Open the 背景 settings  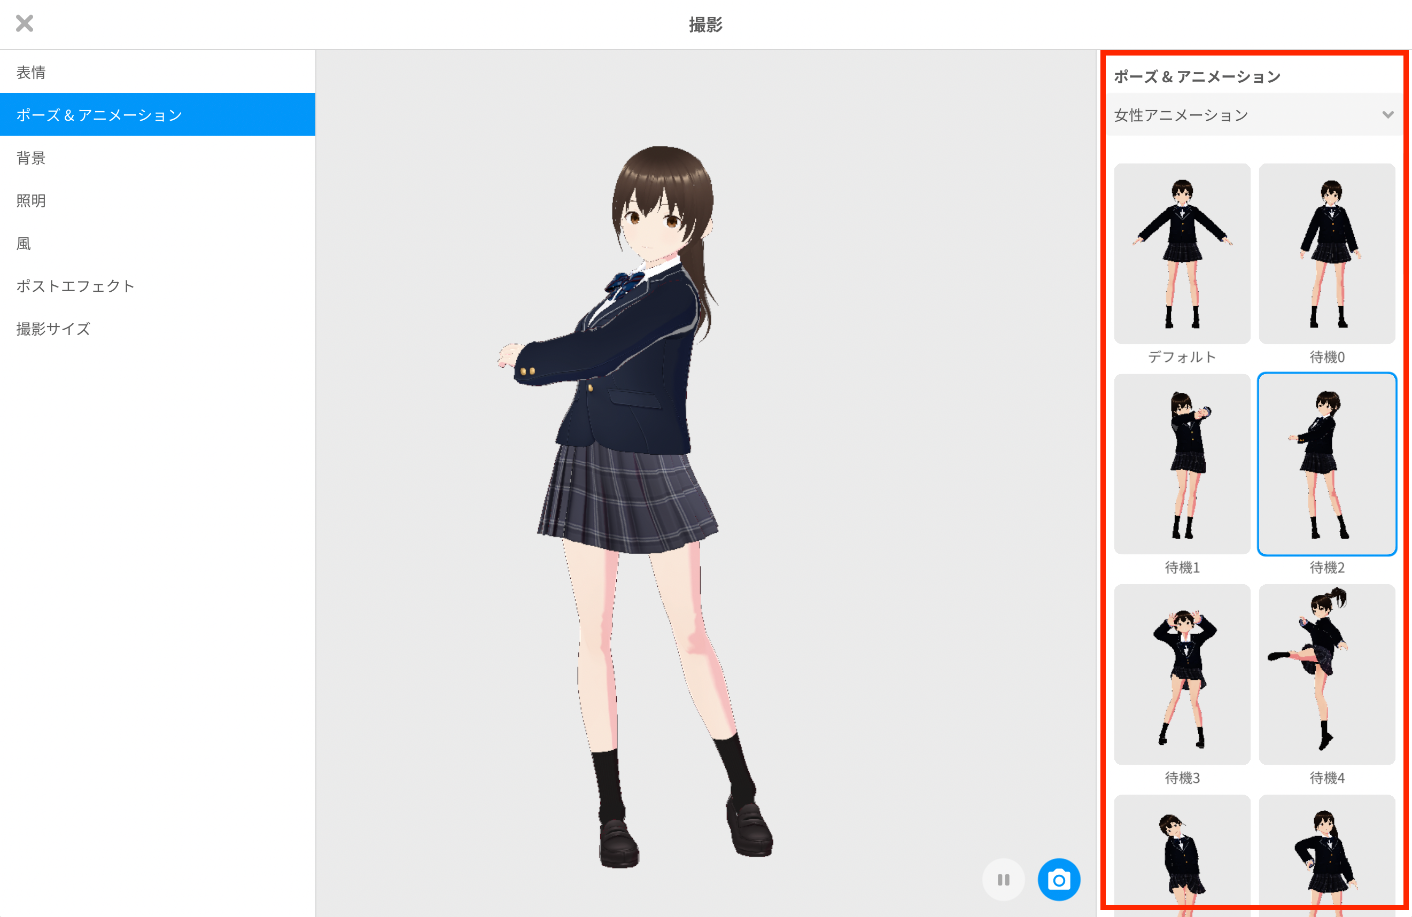157,158
